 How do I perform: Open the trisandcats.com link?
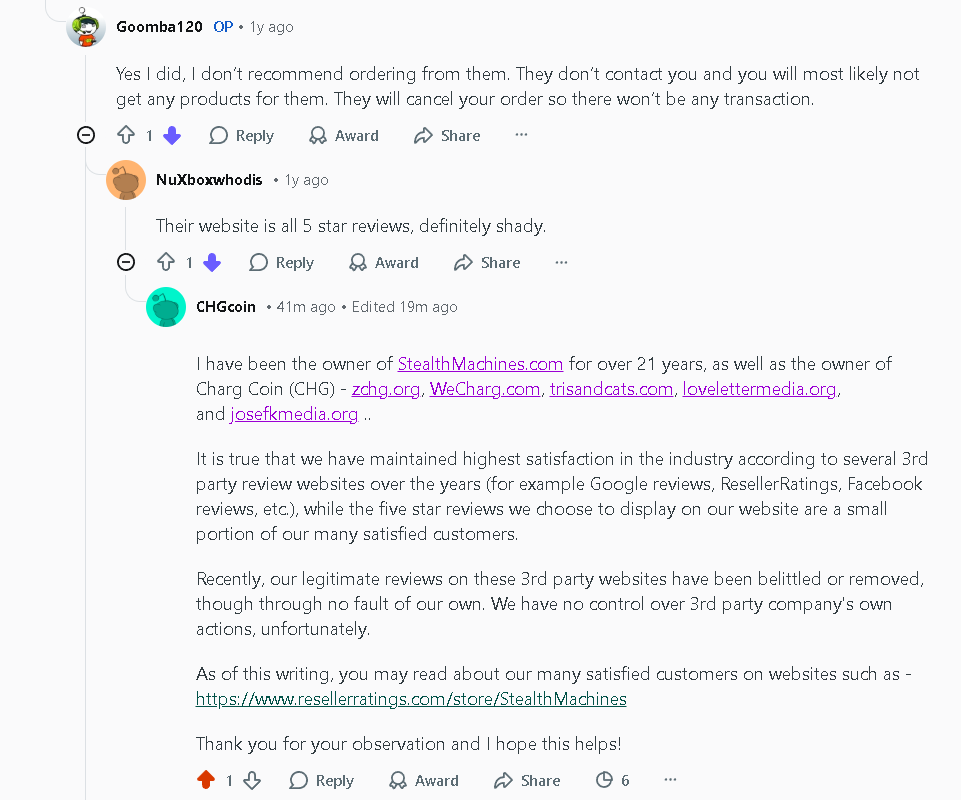(x=611, y=389)
